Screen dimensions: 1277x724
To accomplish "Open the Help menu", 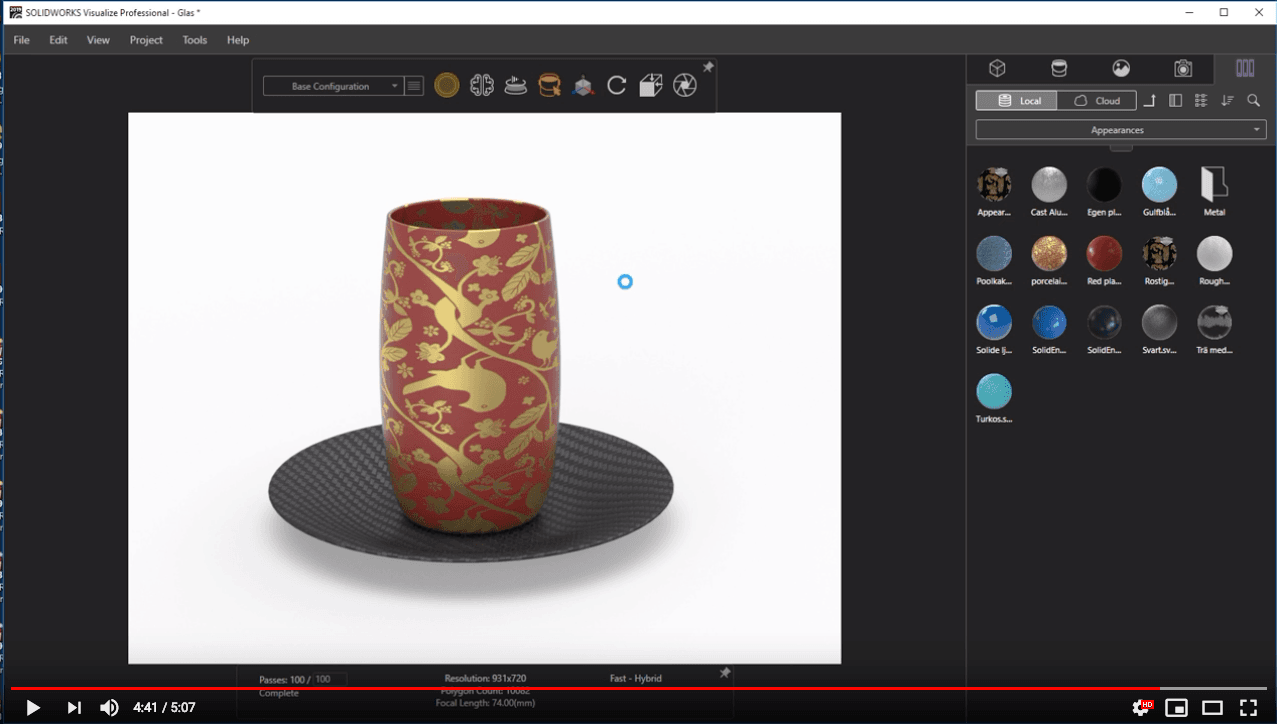I will 238,40.
